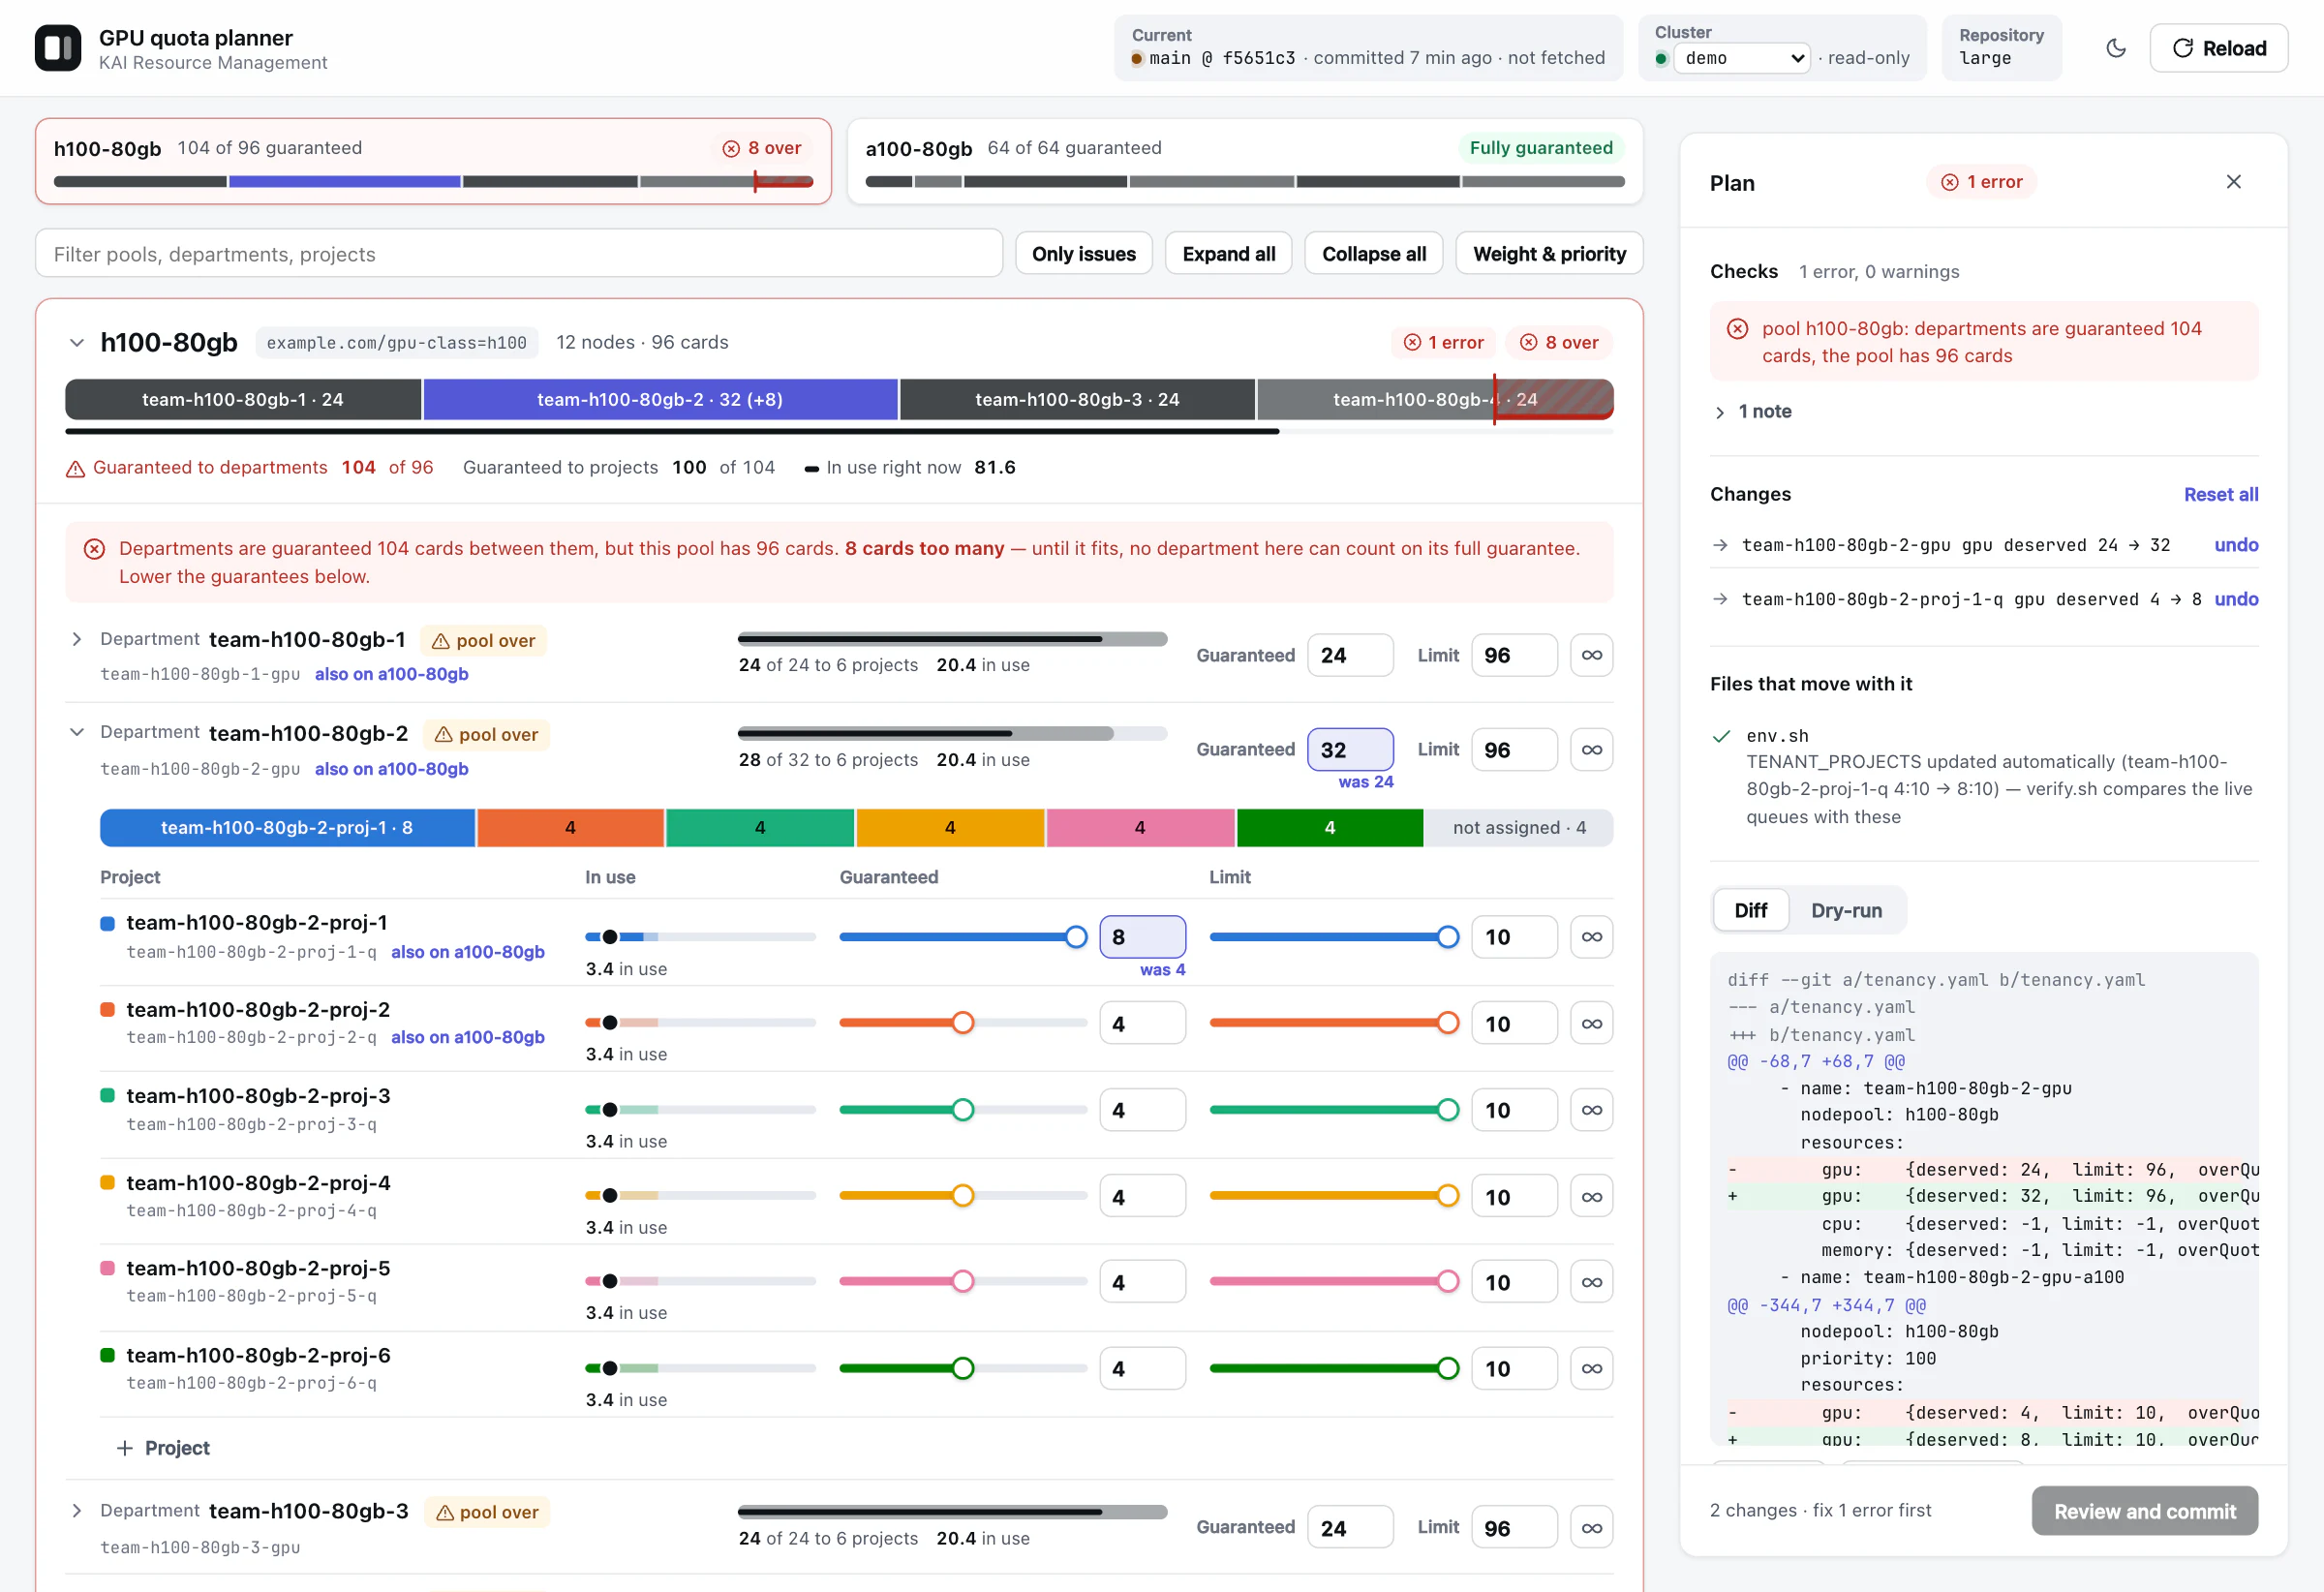Click Expand all
The width and height of the screenshot is (2324, 1592).
click(1228, 254)
